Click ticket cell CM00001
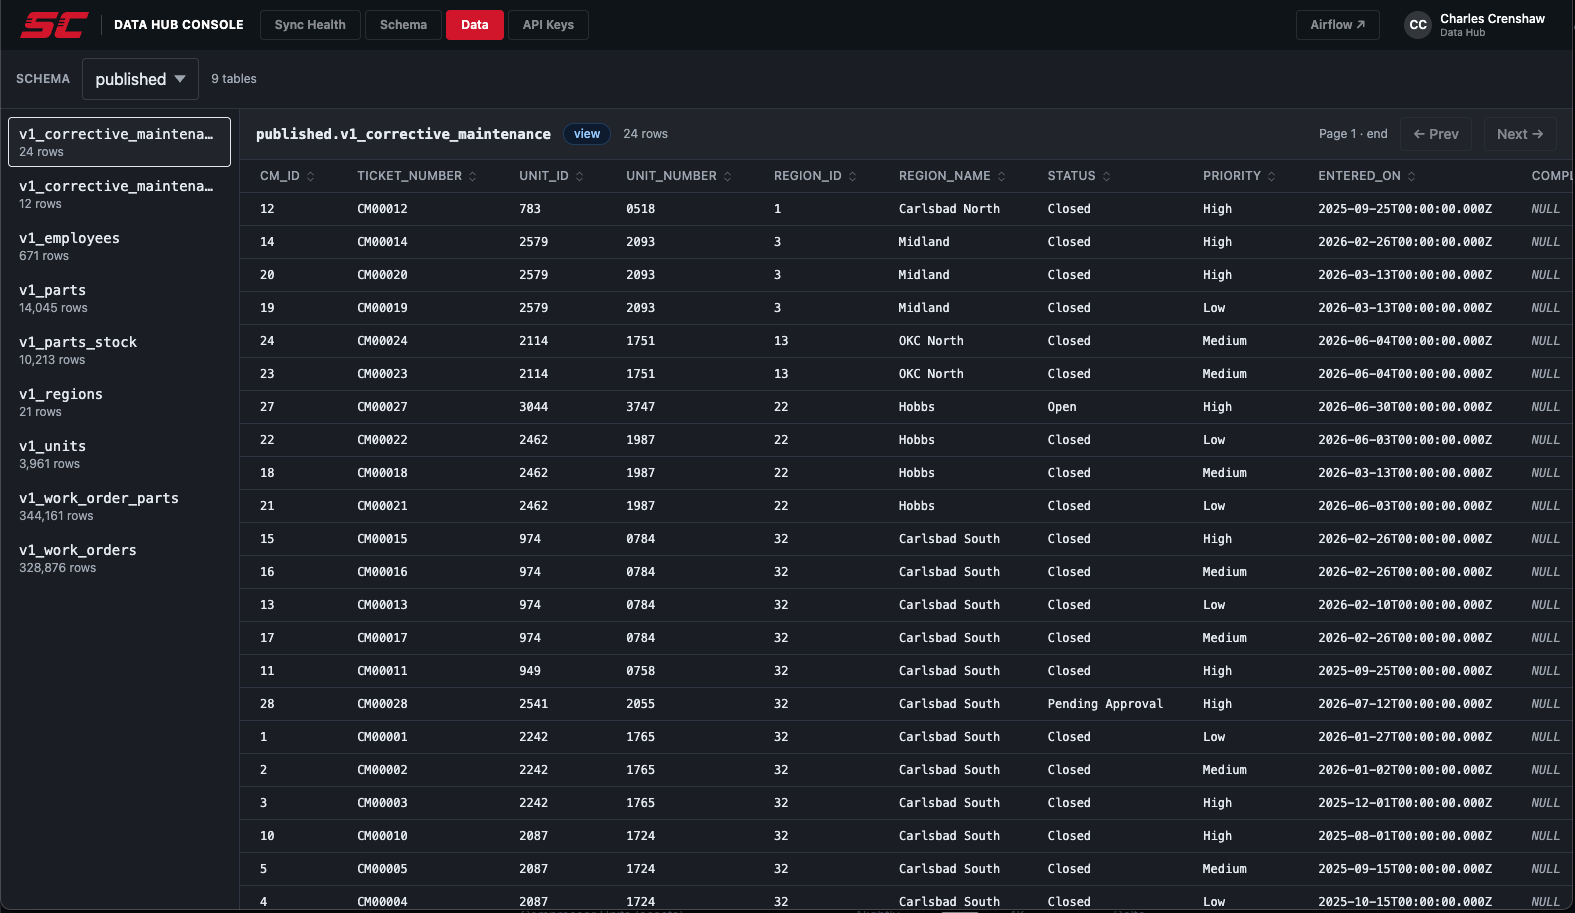1575x913 pixels. click(382, 737)
